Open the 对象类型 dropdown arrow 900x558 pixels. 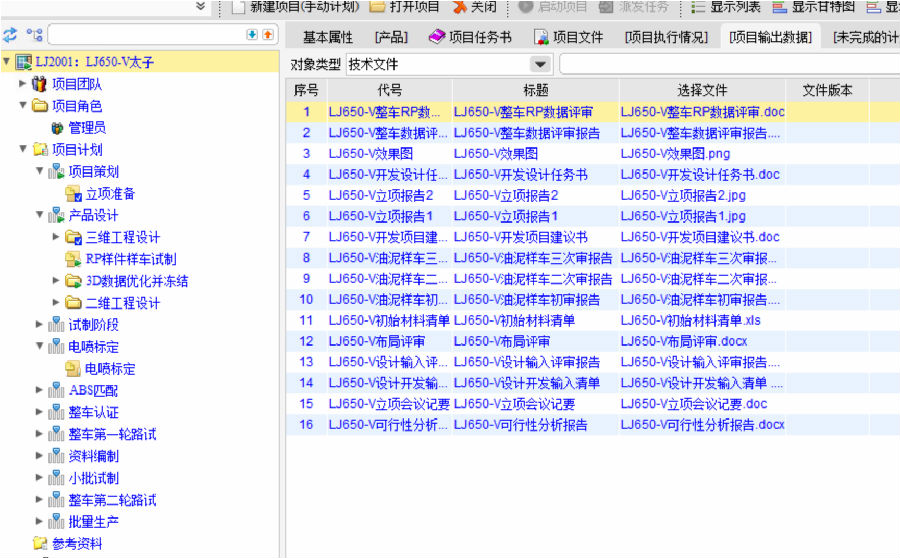540,64
